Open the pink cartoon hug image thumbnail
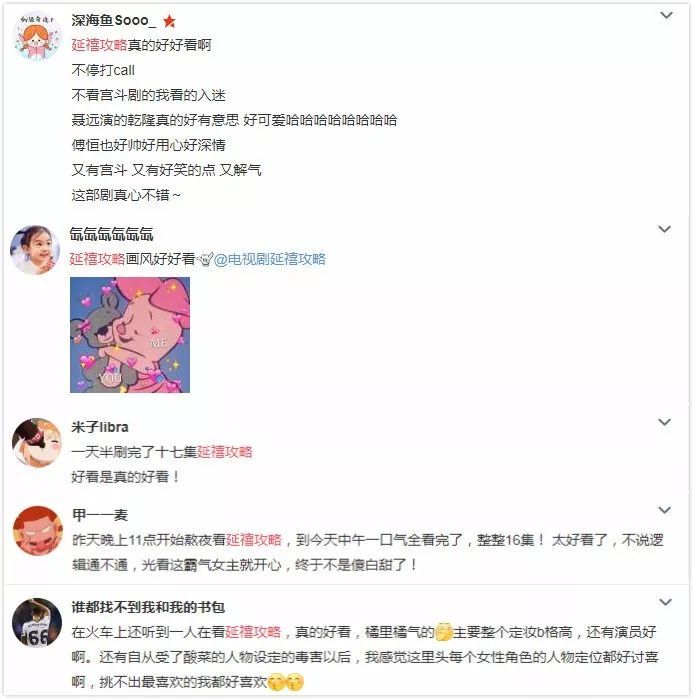Viewport: 693px width, 699px height. [130, 335]
